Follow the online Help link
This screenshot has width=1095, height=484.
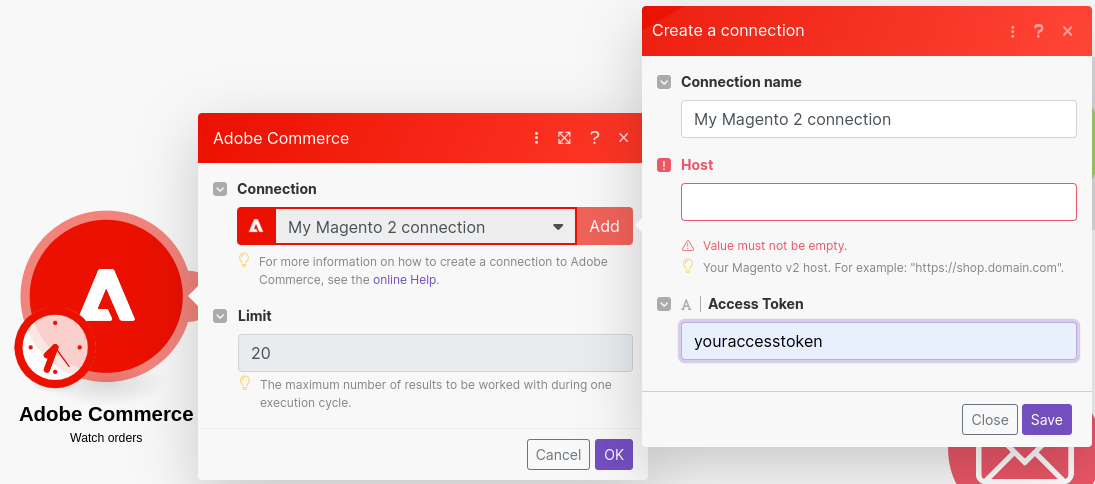[x=405, y=280]
